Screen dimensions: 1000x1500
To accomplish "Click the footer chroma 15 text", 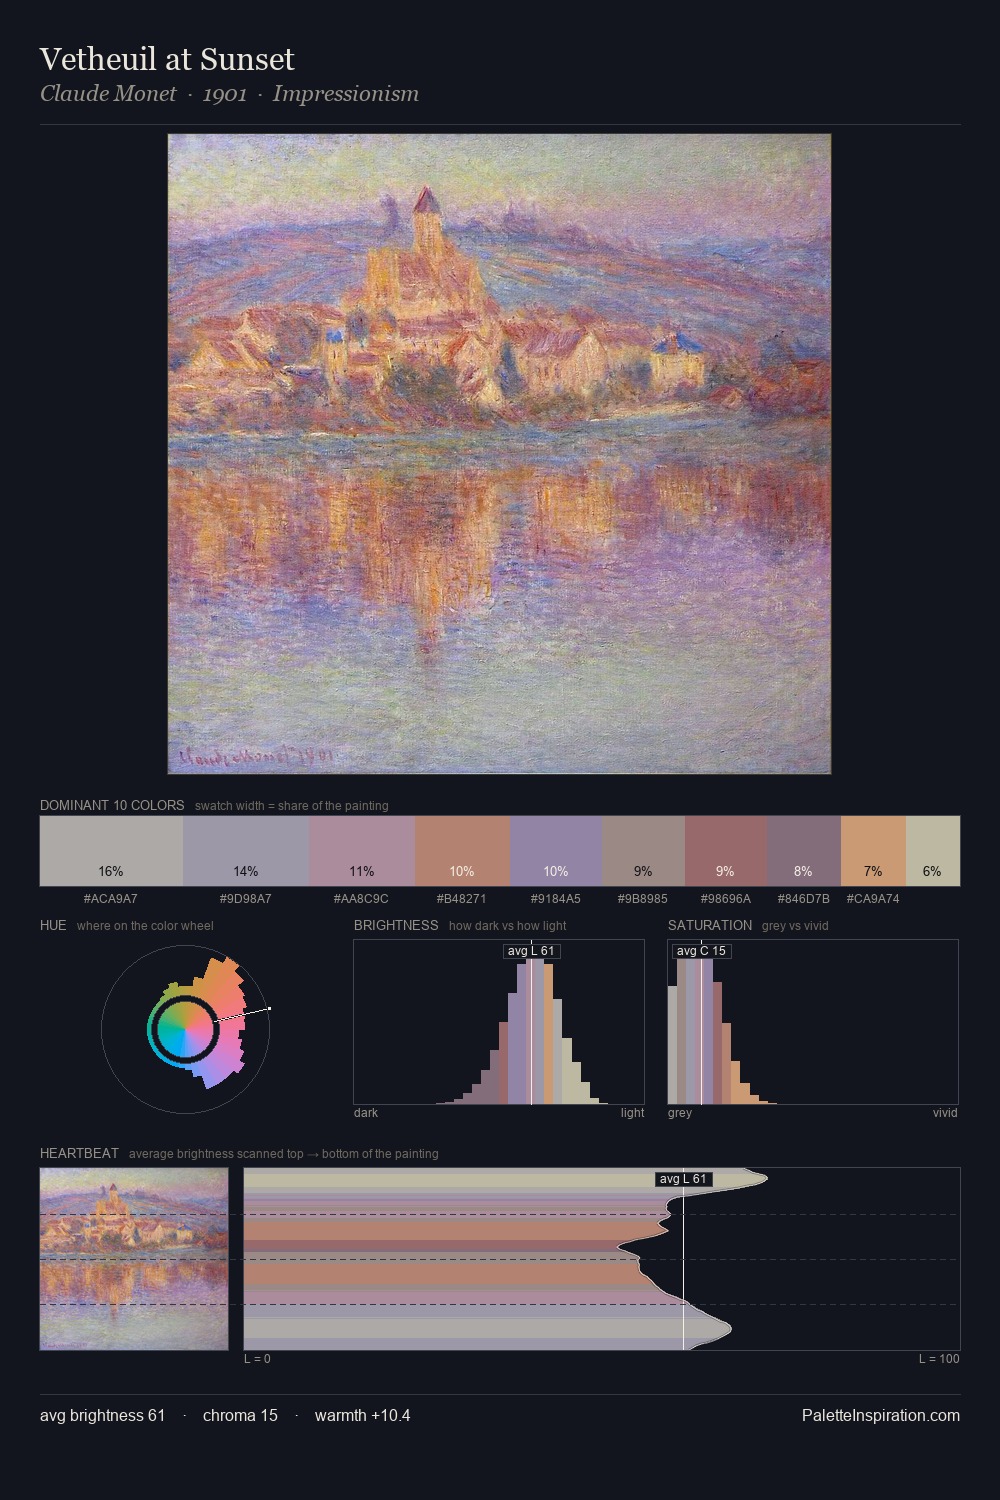I will pyautogui.click(x=240, y=1416).
